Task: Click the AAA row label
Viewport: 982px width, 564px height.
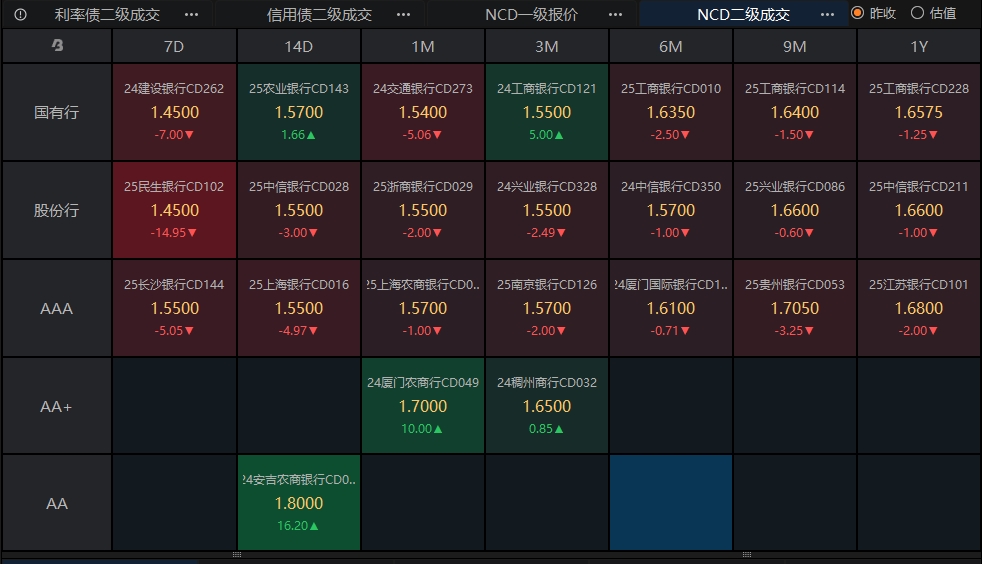Action: pos(56,309)
